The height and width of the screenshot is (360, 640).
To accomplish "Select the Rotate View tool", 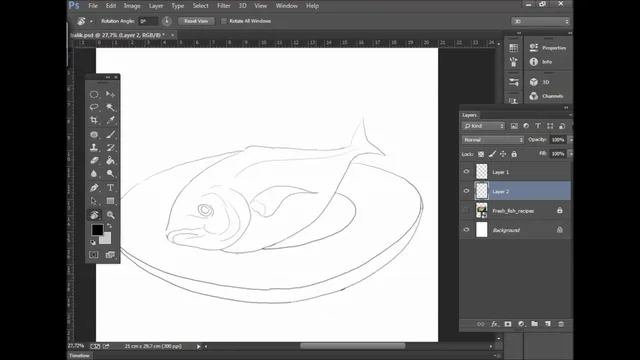I will tap(94, 215).
